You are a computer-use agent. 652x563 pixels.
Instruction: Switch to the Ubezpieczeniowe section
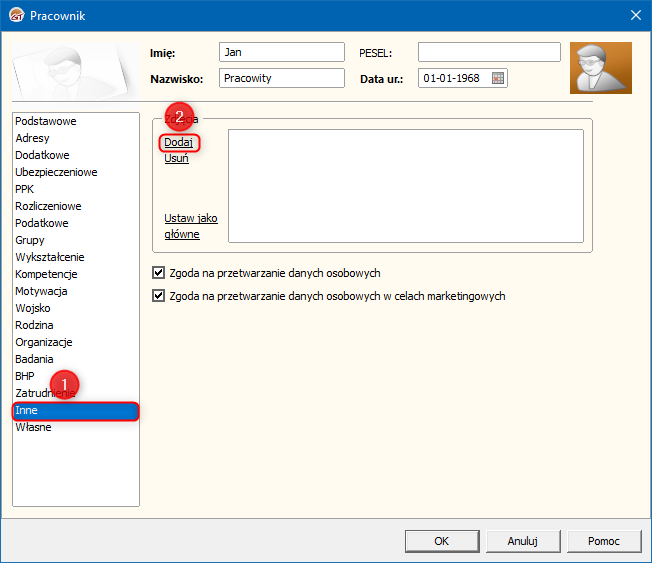tap(56, 172)
